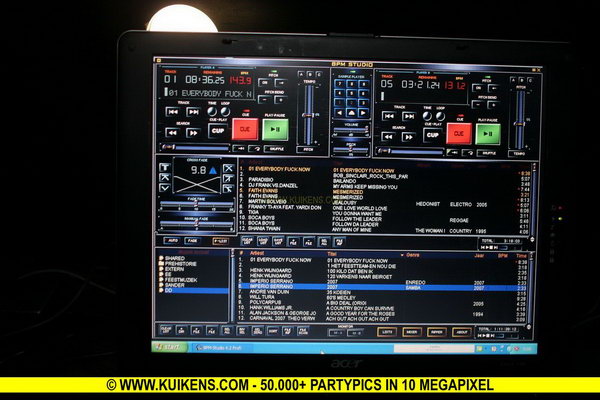Sort file list by Titel column
The width and height of the screenshot is (600, 400).
click(332, 254)
